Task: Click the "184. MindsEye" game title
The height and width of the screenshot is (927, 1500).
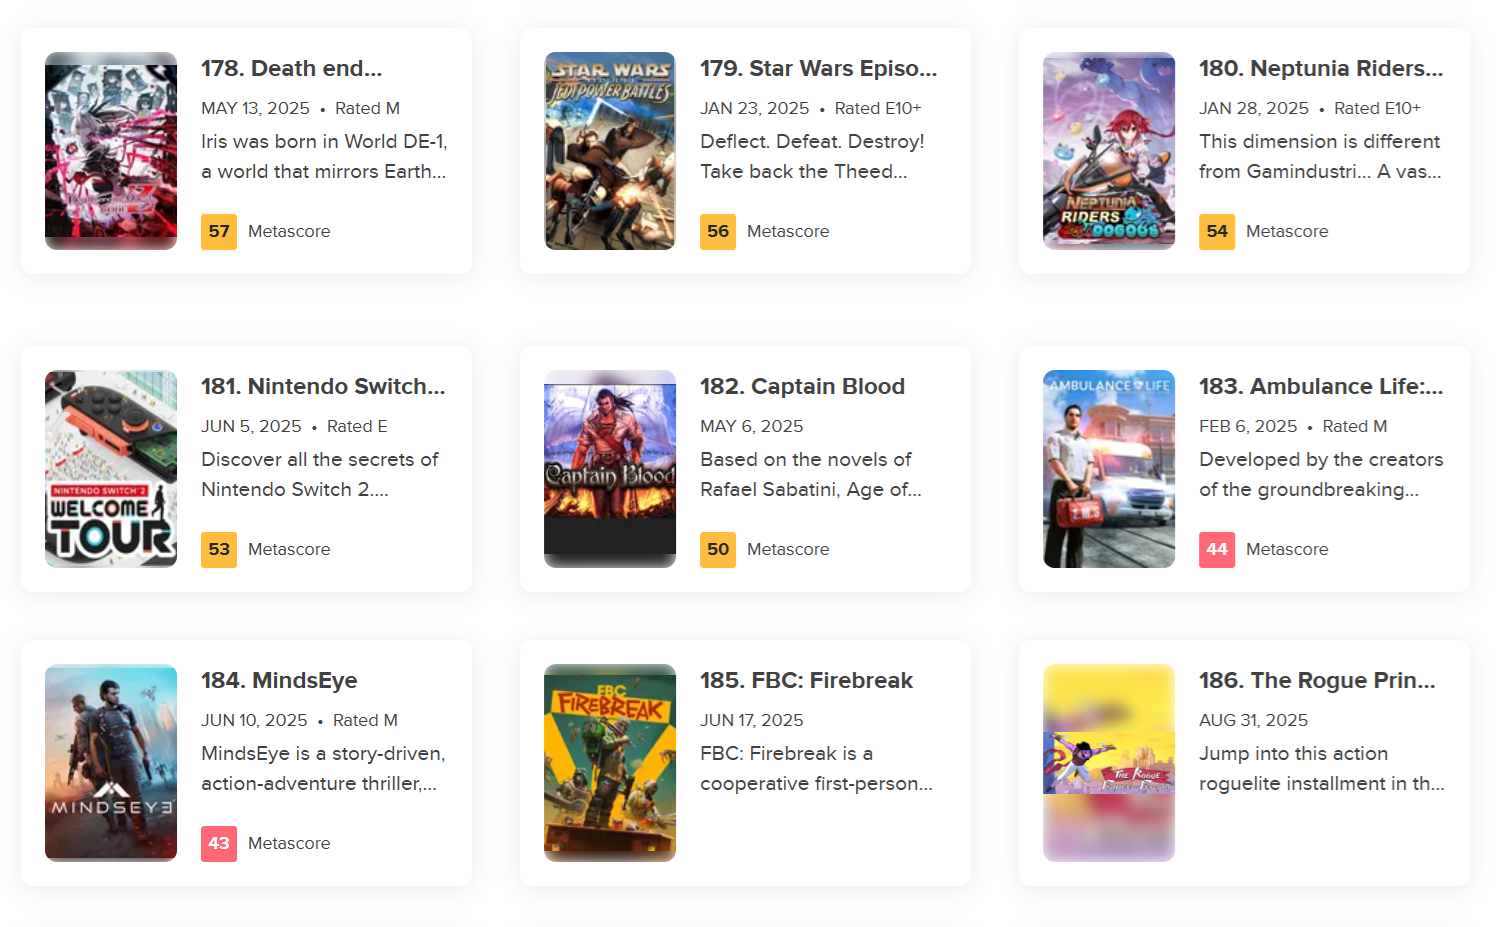Action: [x=279, y=680]
